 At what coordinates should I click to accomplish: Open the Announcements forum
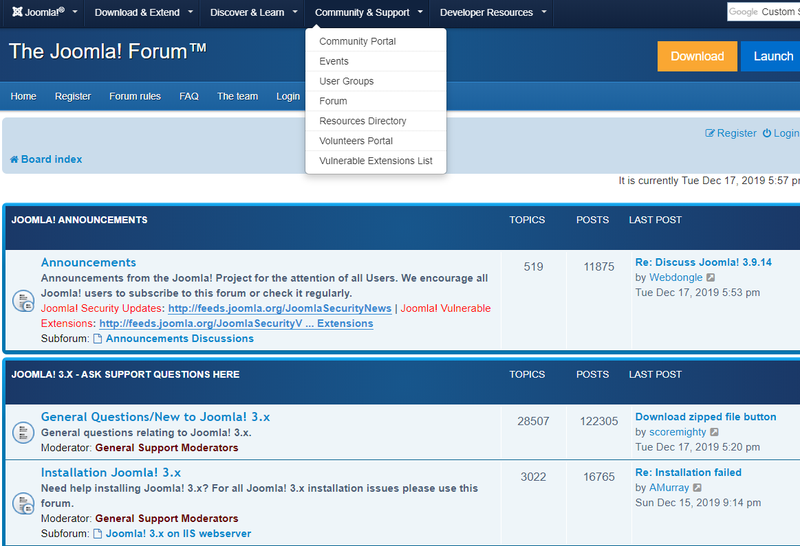(88, 262)
